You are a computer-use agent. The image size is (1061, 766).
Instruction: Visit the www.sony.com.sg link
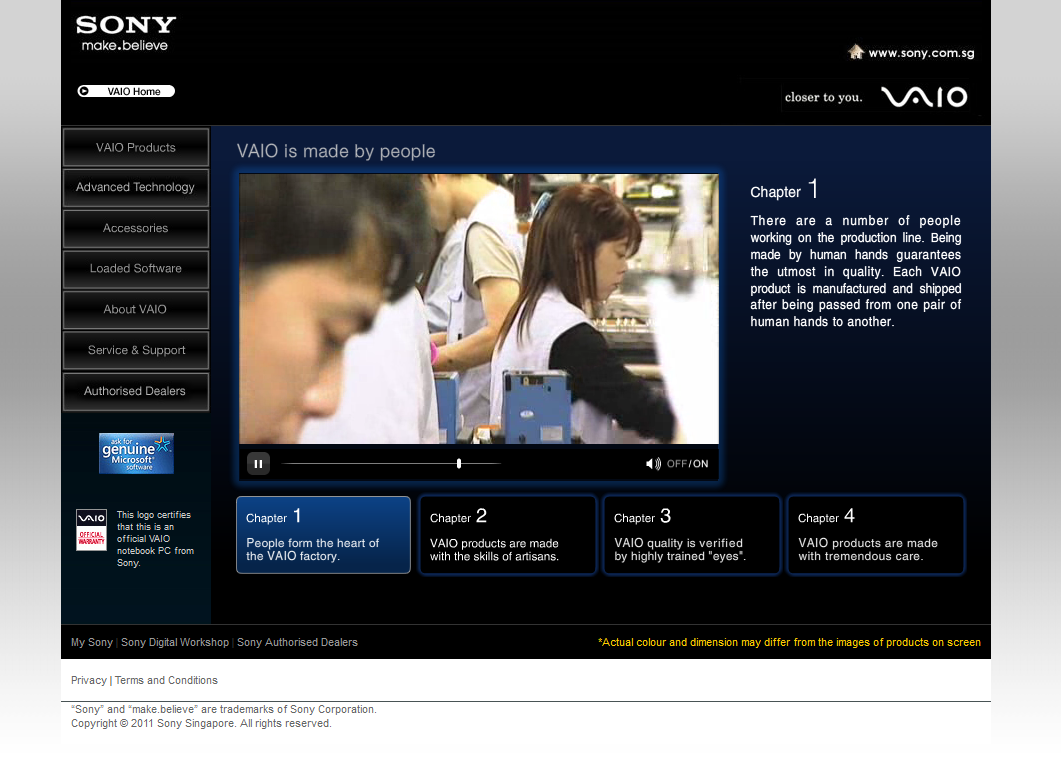(921, 53)
